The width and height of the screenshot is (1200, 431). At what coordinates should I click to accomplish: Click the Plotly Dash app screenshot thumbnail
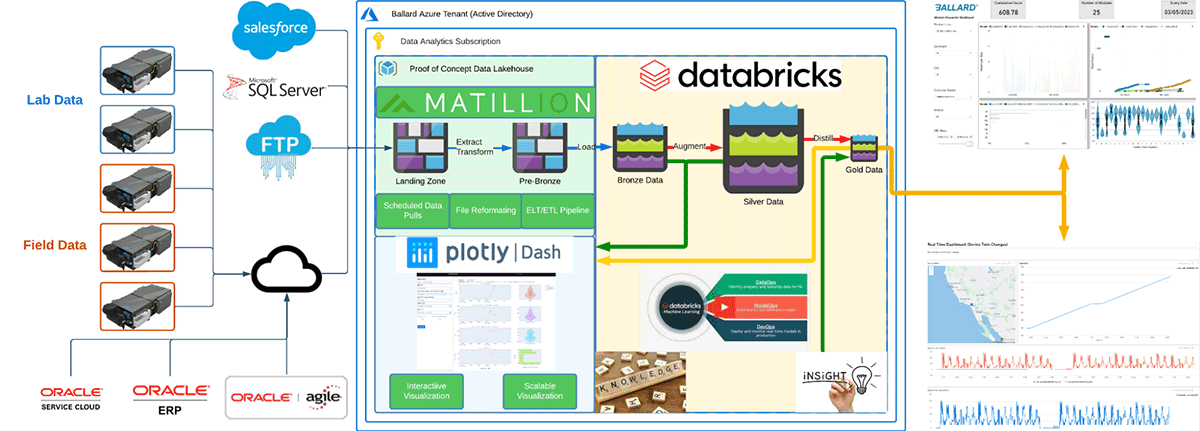pos(485,320)
